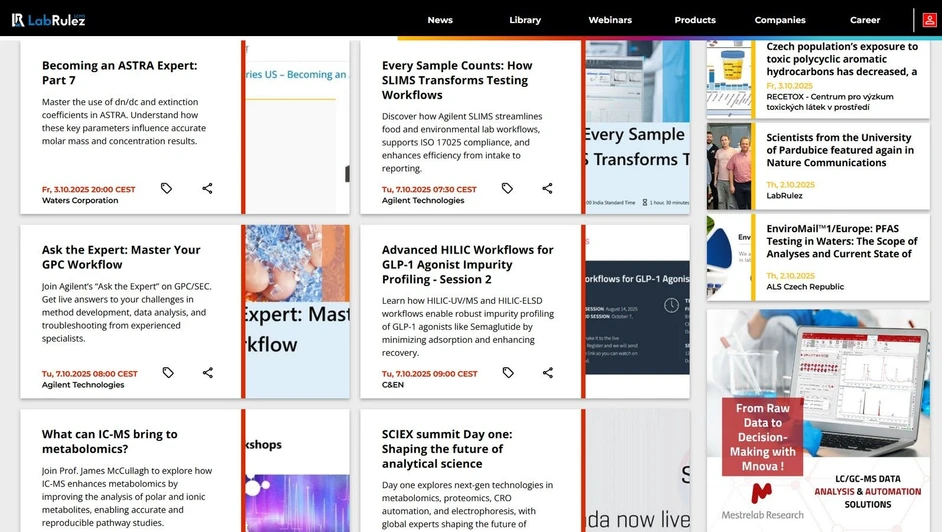Share the Ask the Expert GPC webinar
Image resolution: width=942 pixels, height=532 pixels.
(207, 373)
